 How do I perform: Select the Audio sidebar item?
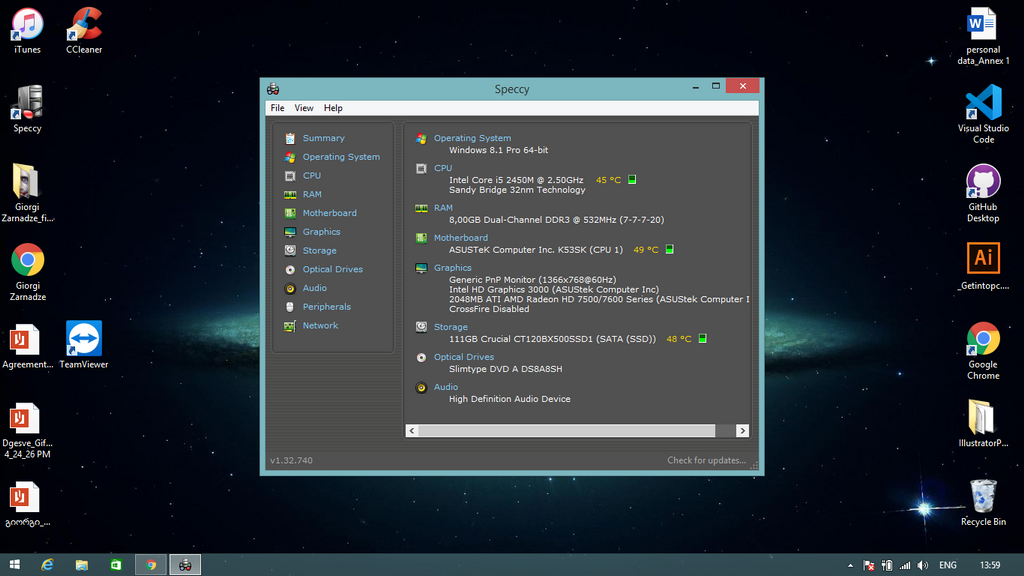(x=314, y=288)
